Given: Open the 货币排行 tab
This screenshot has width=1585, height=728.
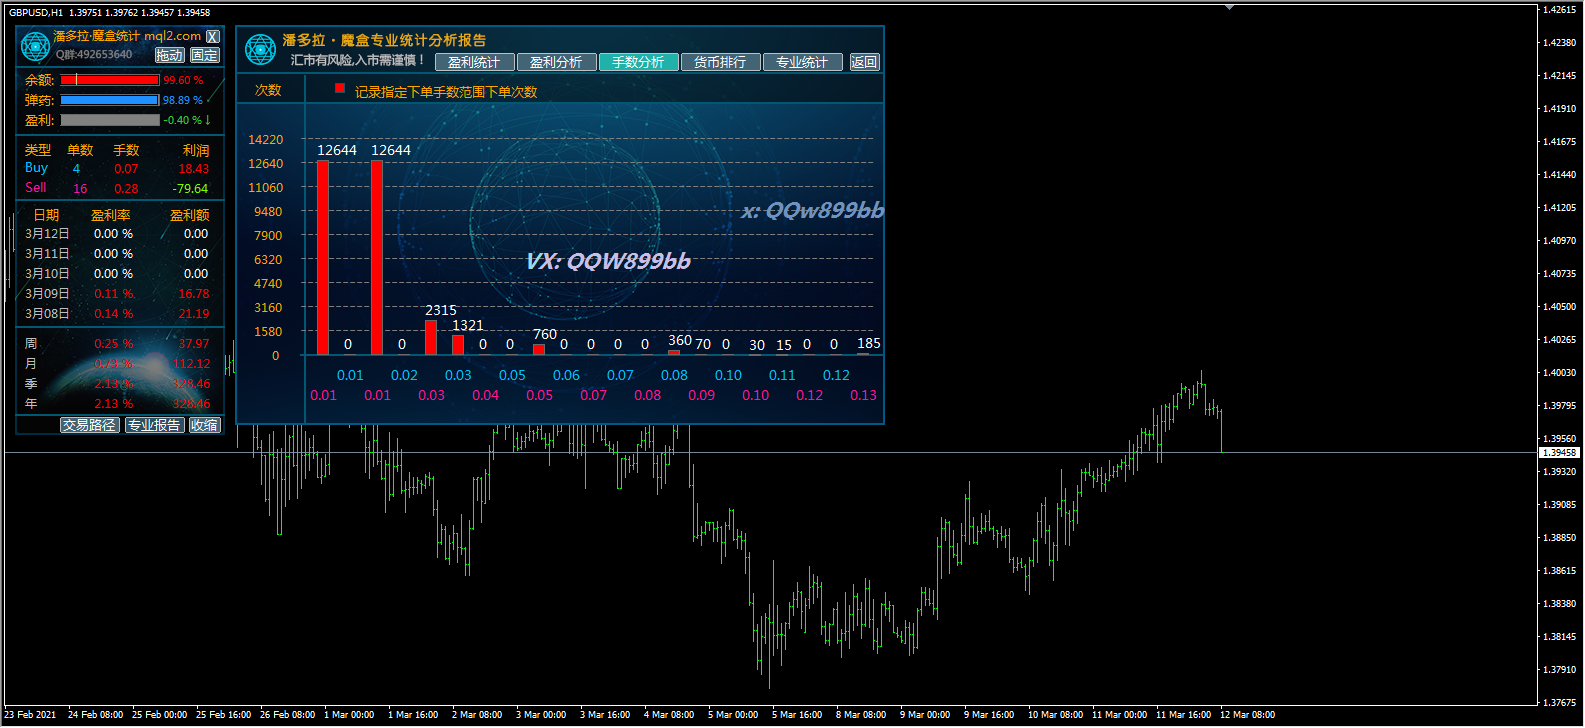Looking at the screenshot, I should tap(721, 62).
